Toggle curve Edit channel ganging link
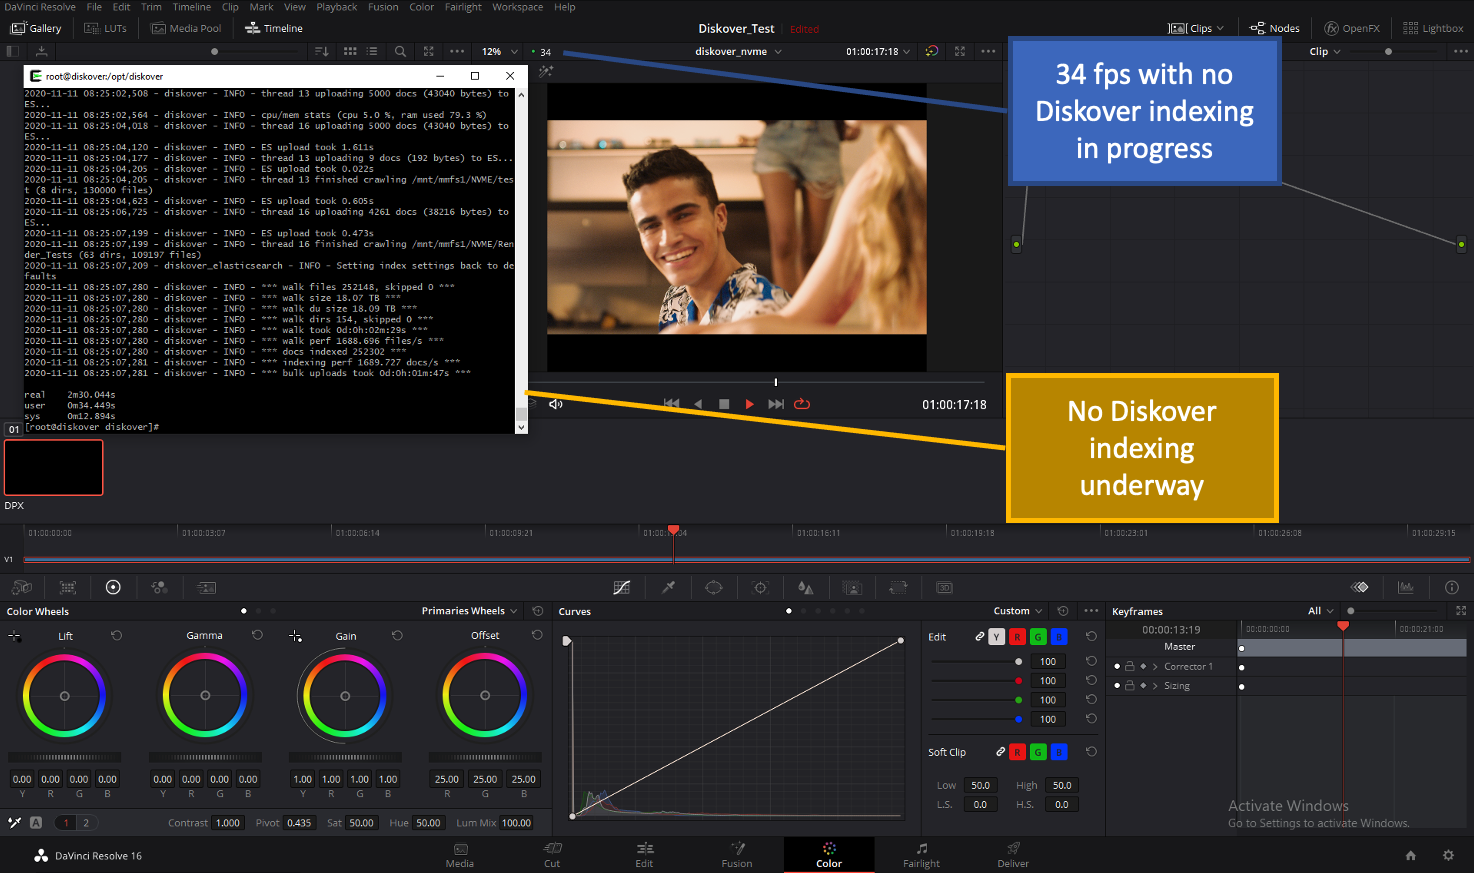This screenshot has height=873, width=1474. pyautogui.click(x=980, y=637)
